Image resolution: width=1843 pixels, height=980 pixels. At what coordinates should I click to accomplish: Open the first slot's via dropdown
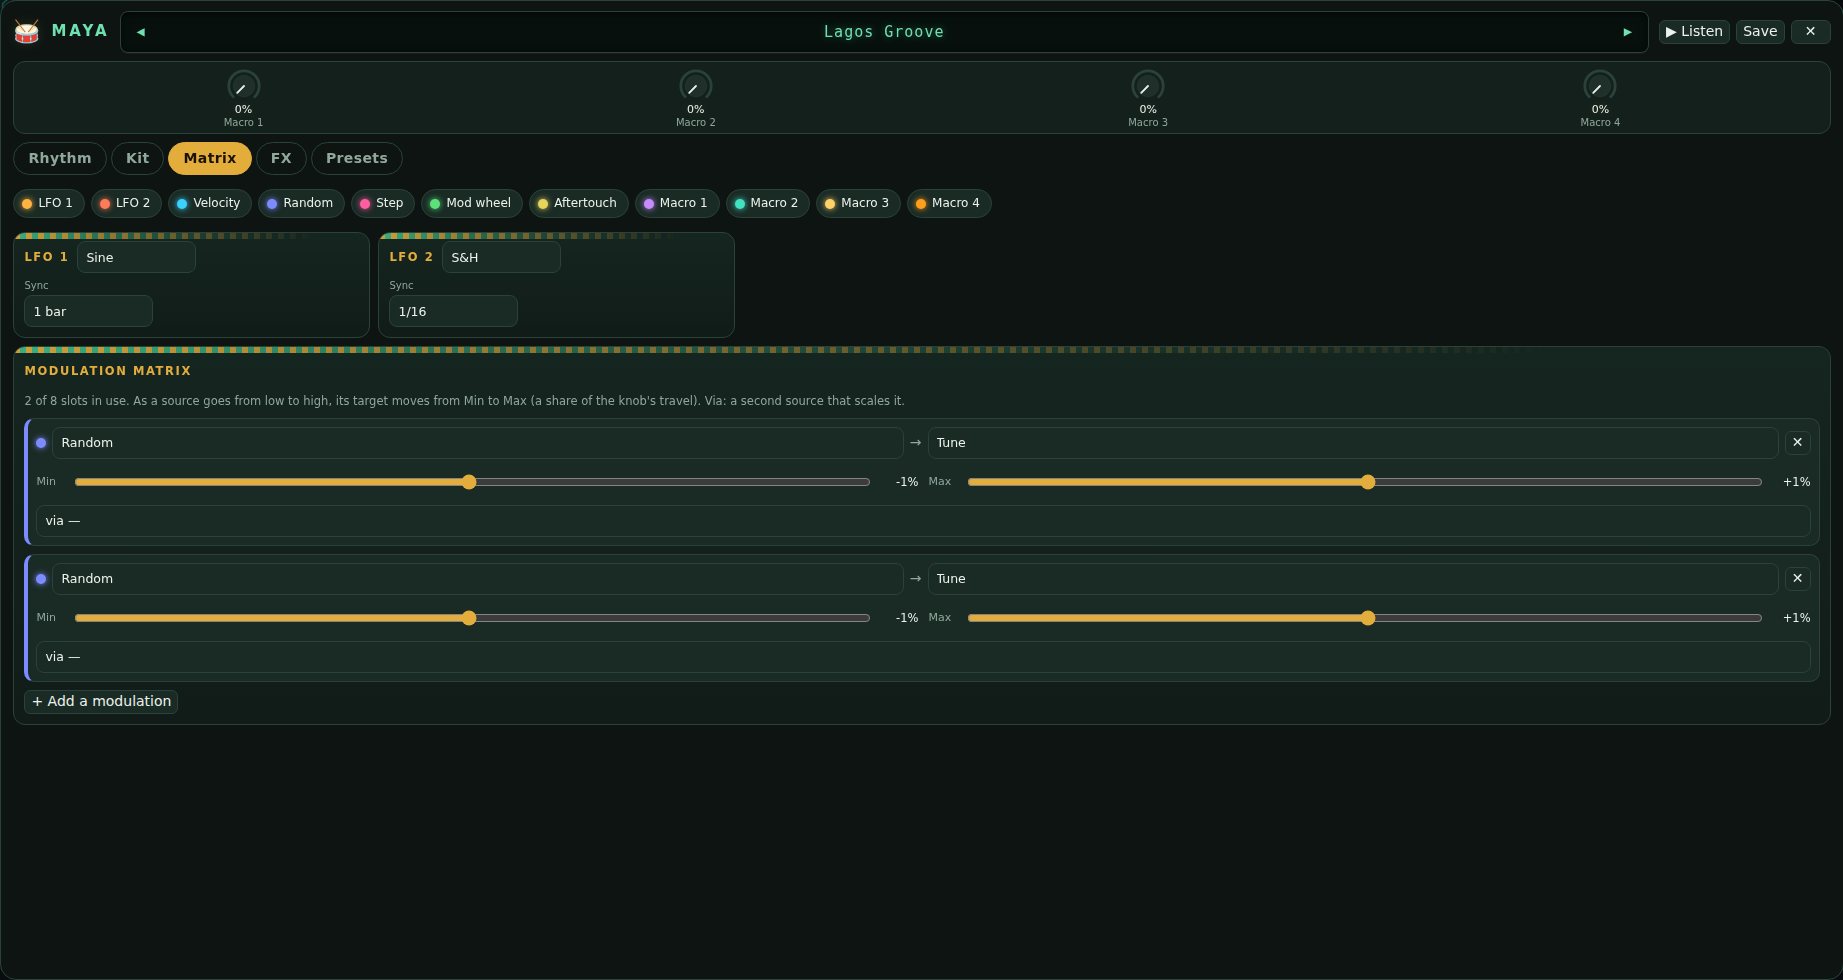coord(923,521)
